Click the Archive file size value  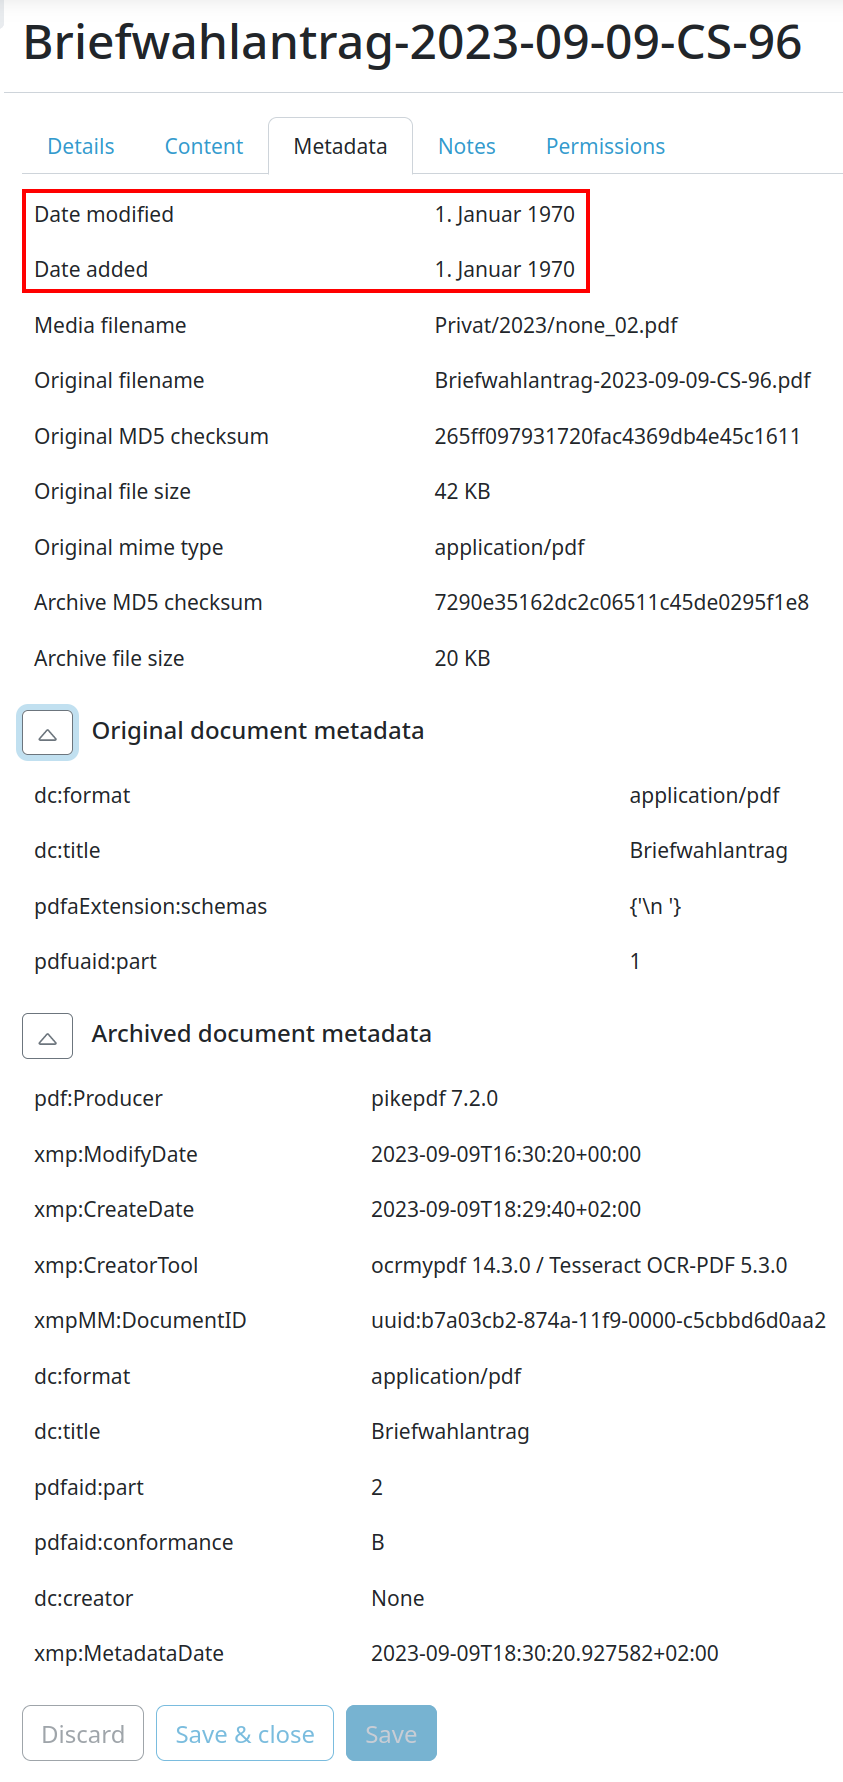pyautogui.click(x=461, y=657)
